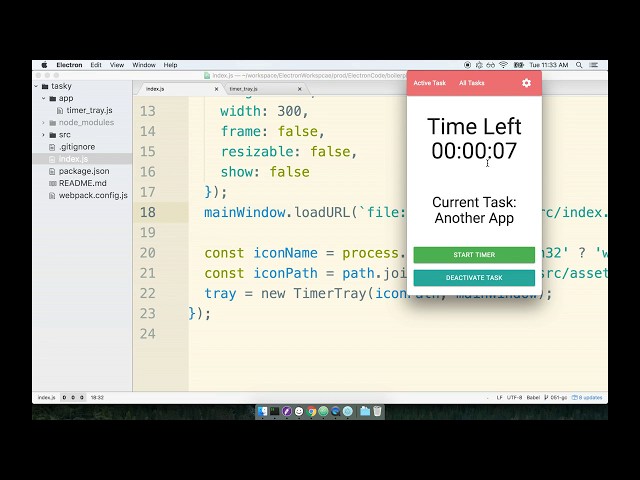This screenshot has width=640, height=480.
Task: Click the git branch indicator in status bar
Action: 556,398
